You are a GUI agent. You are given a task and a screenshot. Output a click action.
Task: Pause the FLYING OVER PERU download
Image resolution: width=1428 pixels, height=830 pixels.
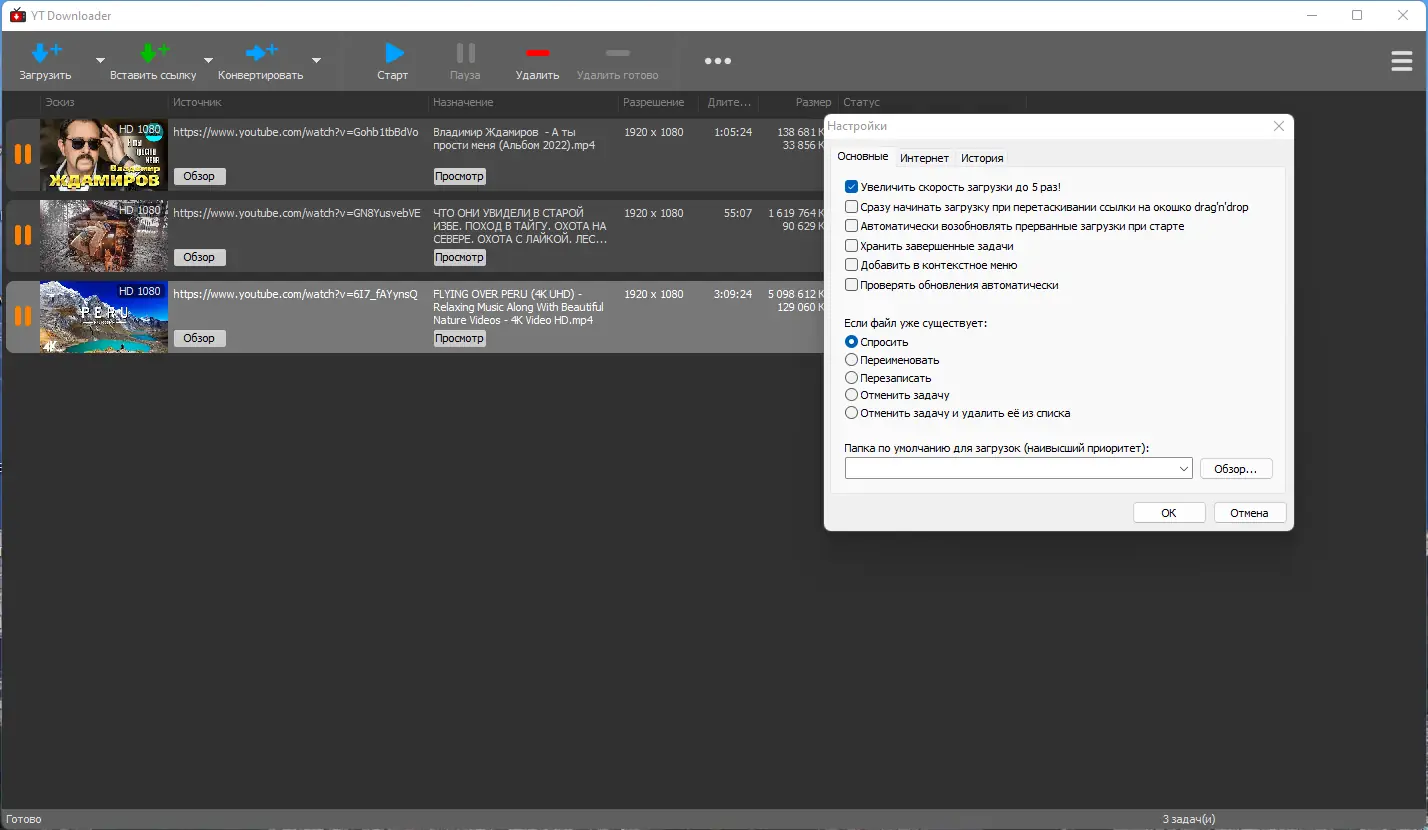coord(22,316)
